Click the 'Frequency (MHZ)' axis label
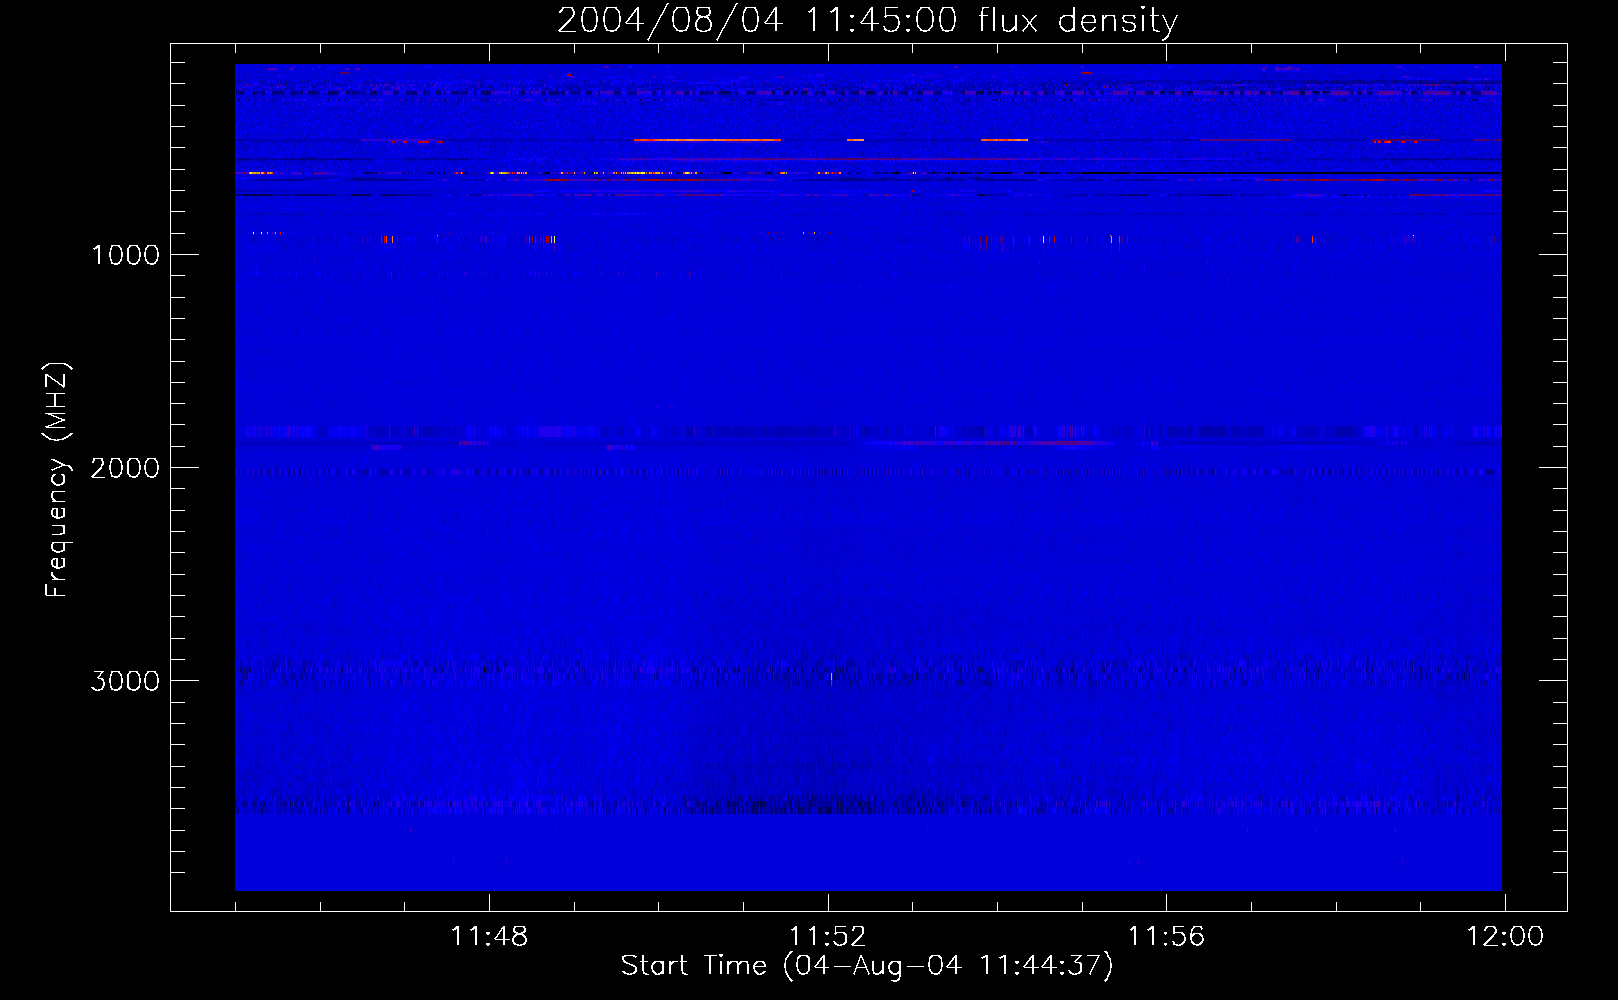Viewport: 1618px width, 1000px height. pyautogui.click(x=57, y=480)
